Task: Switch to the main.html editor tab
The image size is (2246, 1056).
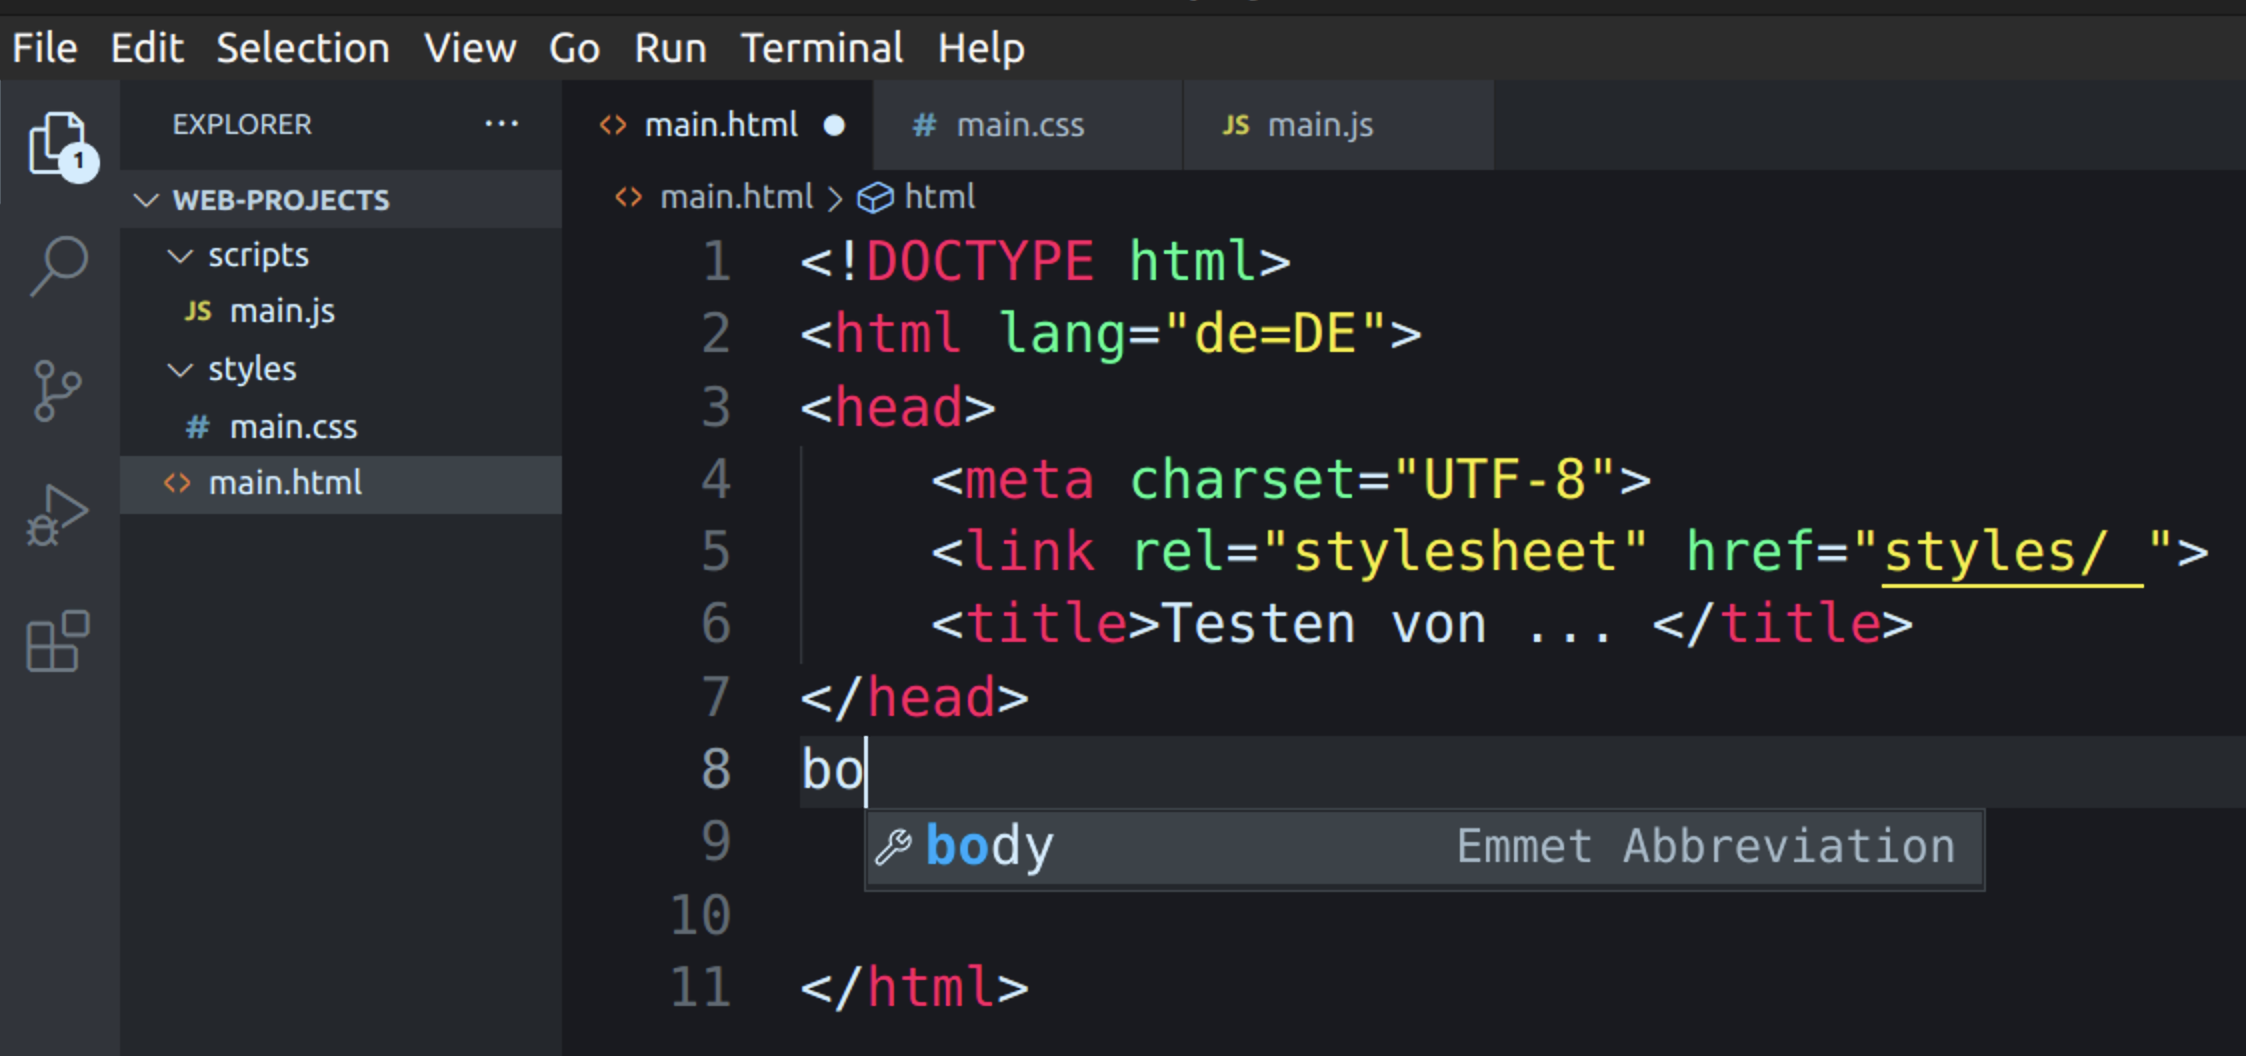Action: [x=719, y=125]
